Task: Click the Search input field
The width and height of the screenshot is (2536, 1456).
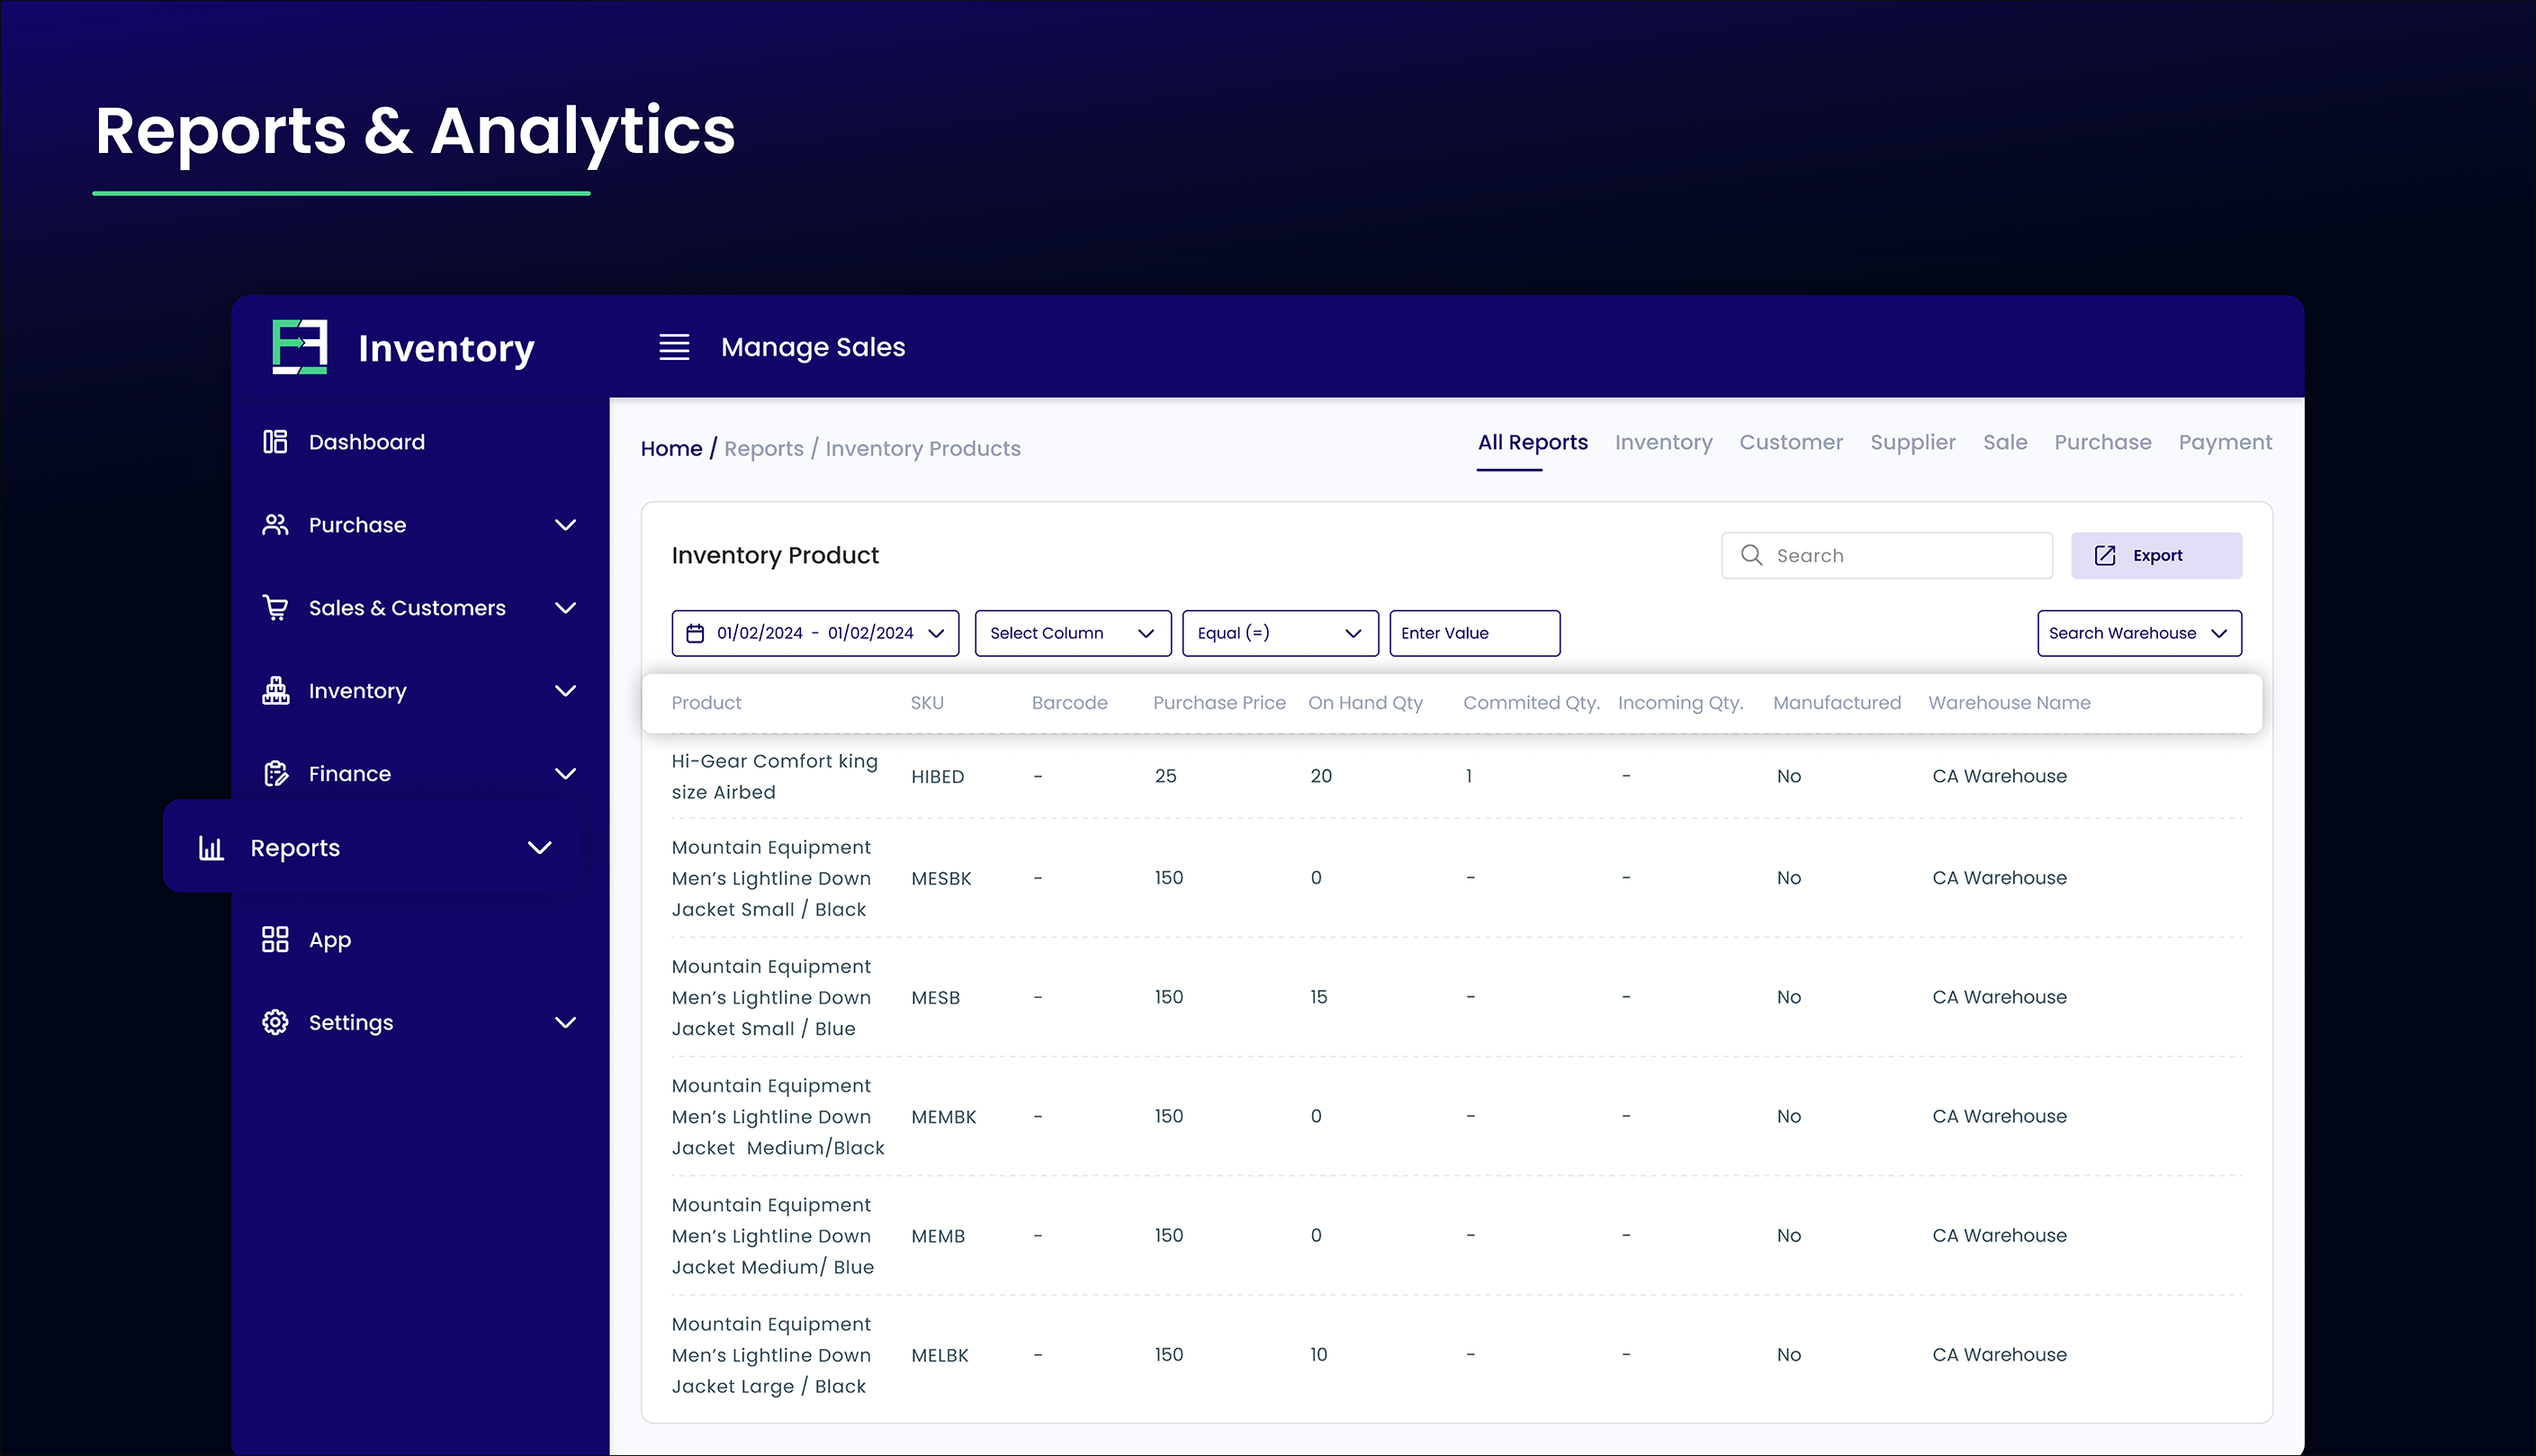Action: (x=1900, y=555)
